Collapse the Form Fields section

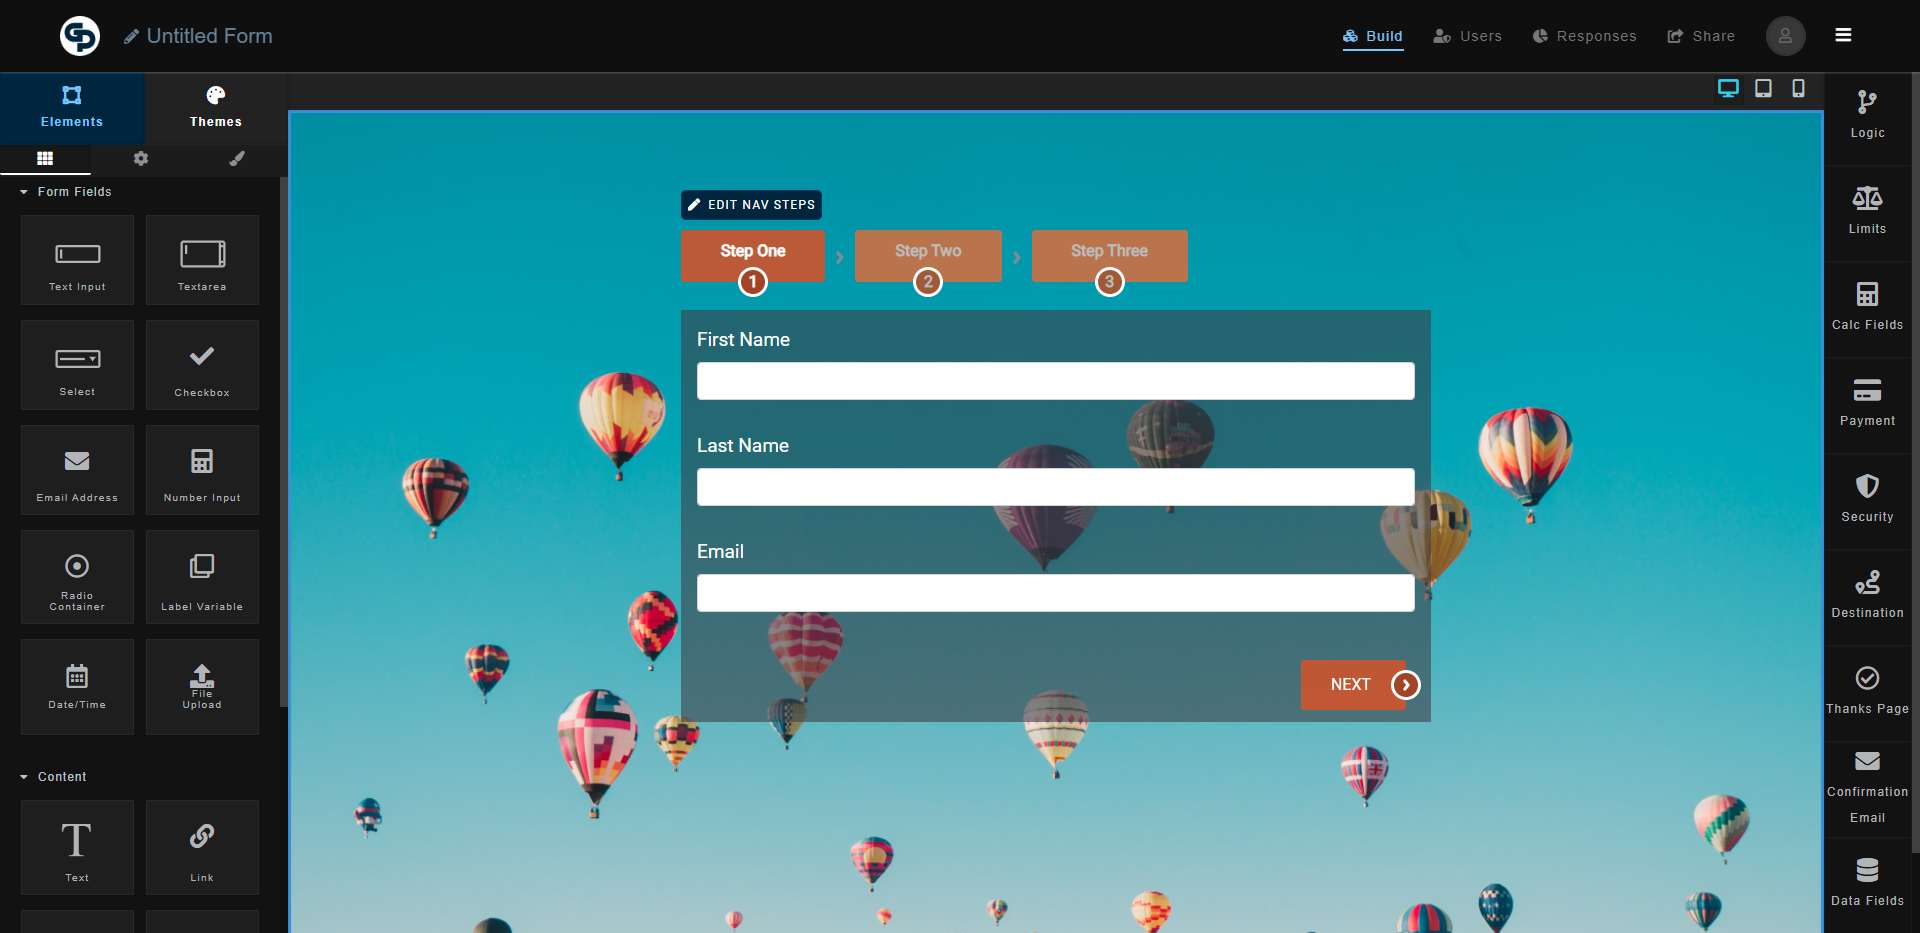(x=66, y=192)
